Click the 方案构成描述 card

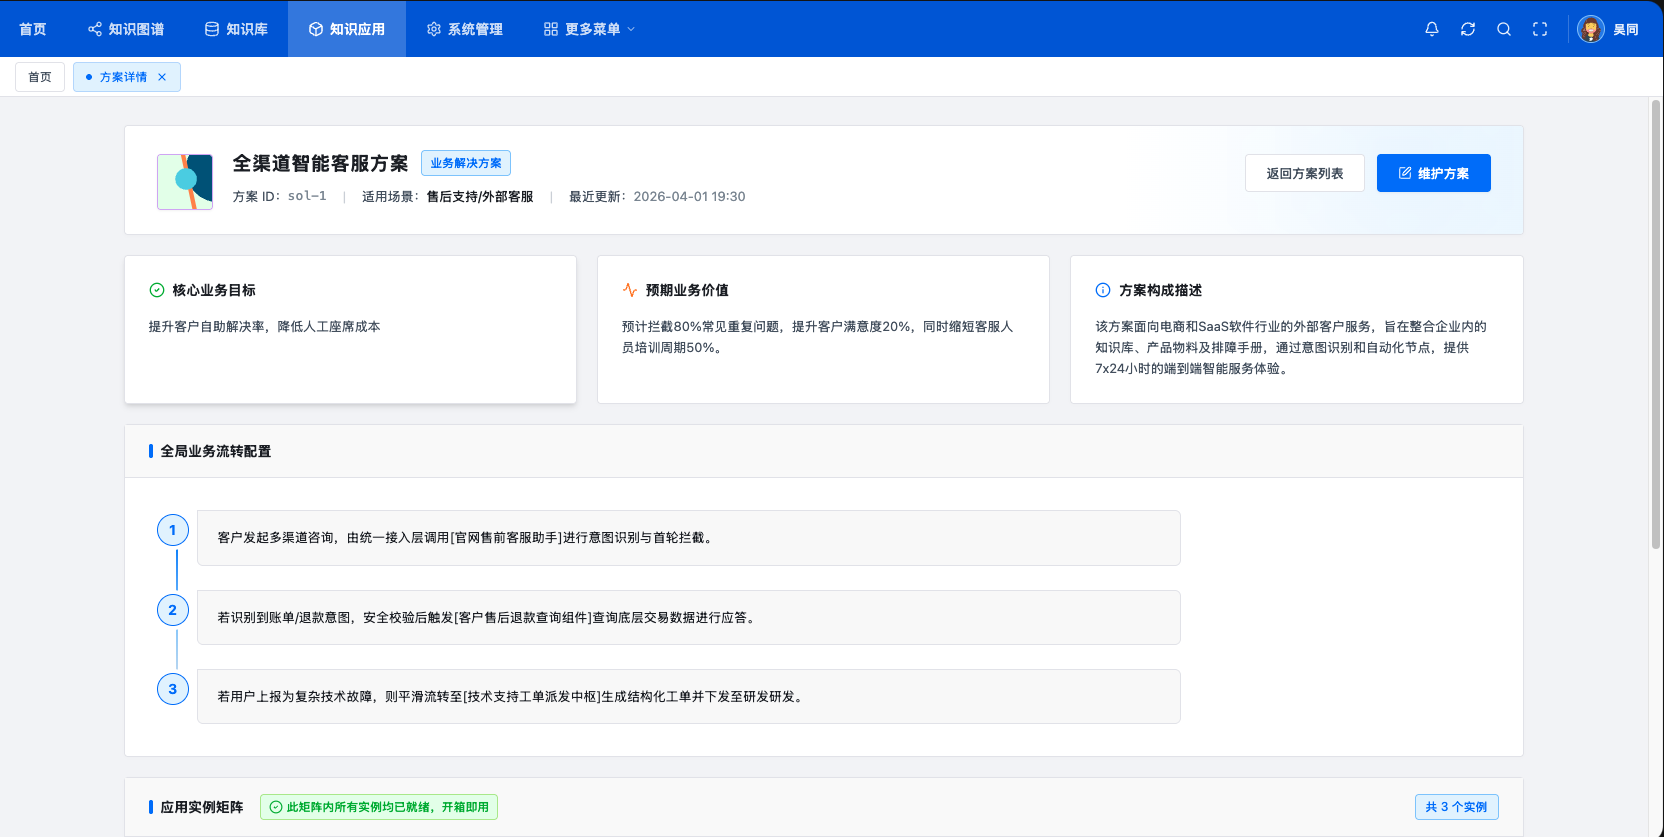pos(1297,329)
